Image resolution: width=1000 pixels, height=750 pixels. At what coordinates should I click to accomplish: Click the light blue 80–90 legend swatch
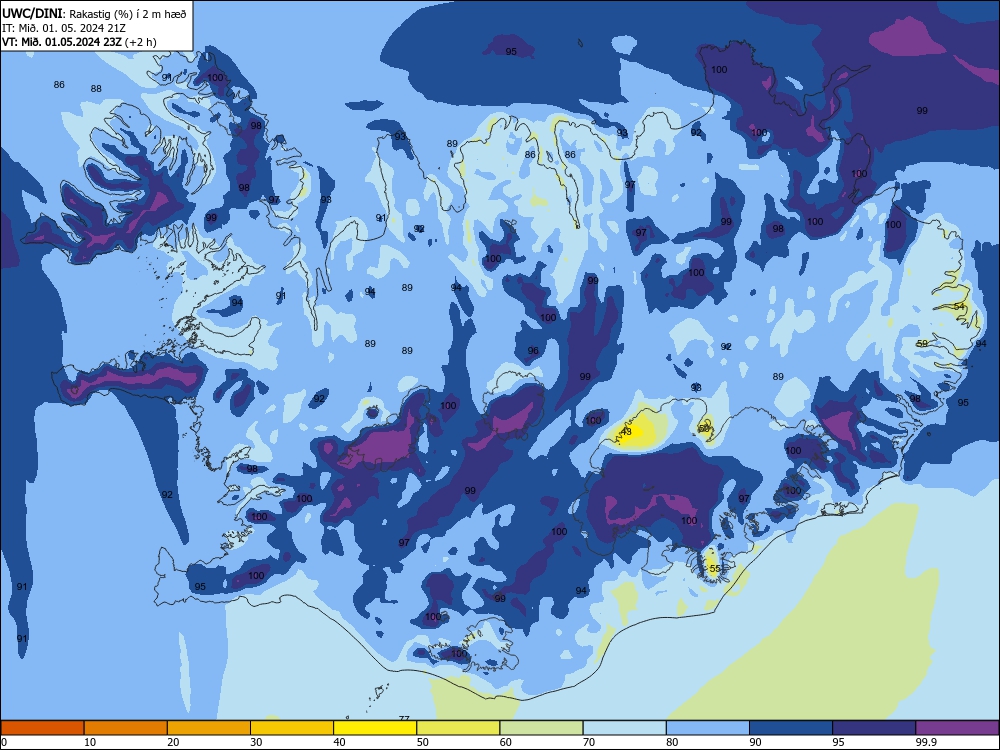point(708,728)
